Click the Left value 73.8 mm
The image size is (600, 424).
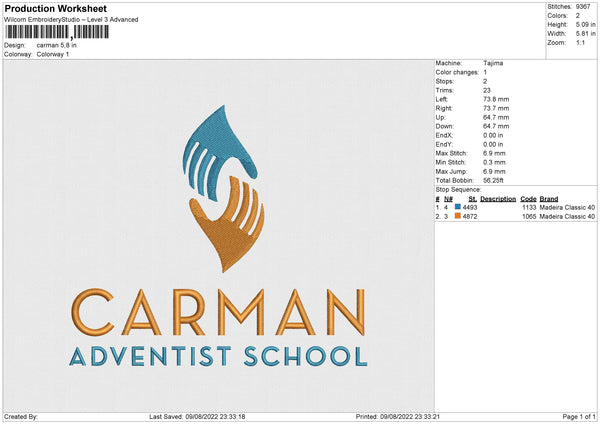coord(496,99)
